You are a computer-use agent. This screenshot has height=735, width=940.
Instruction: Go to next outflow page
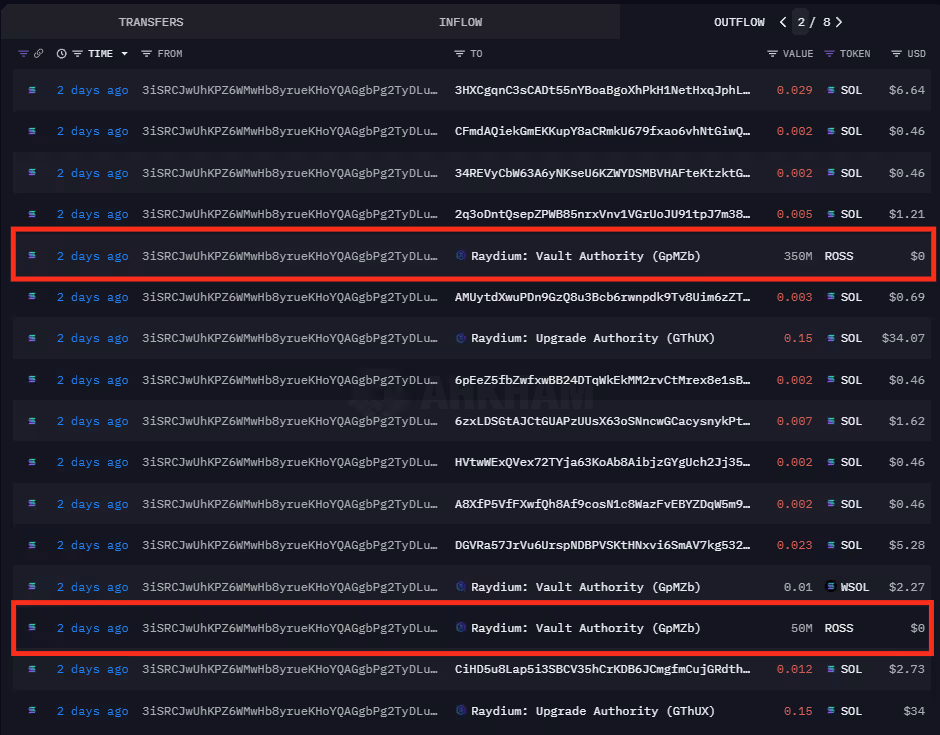click(x=839, y=22)
